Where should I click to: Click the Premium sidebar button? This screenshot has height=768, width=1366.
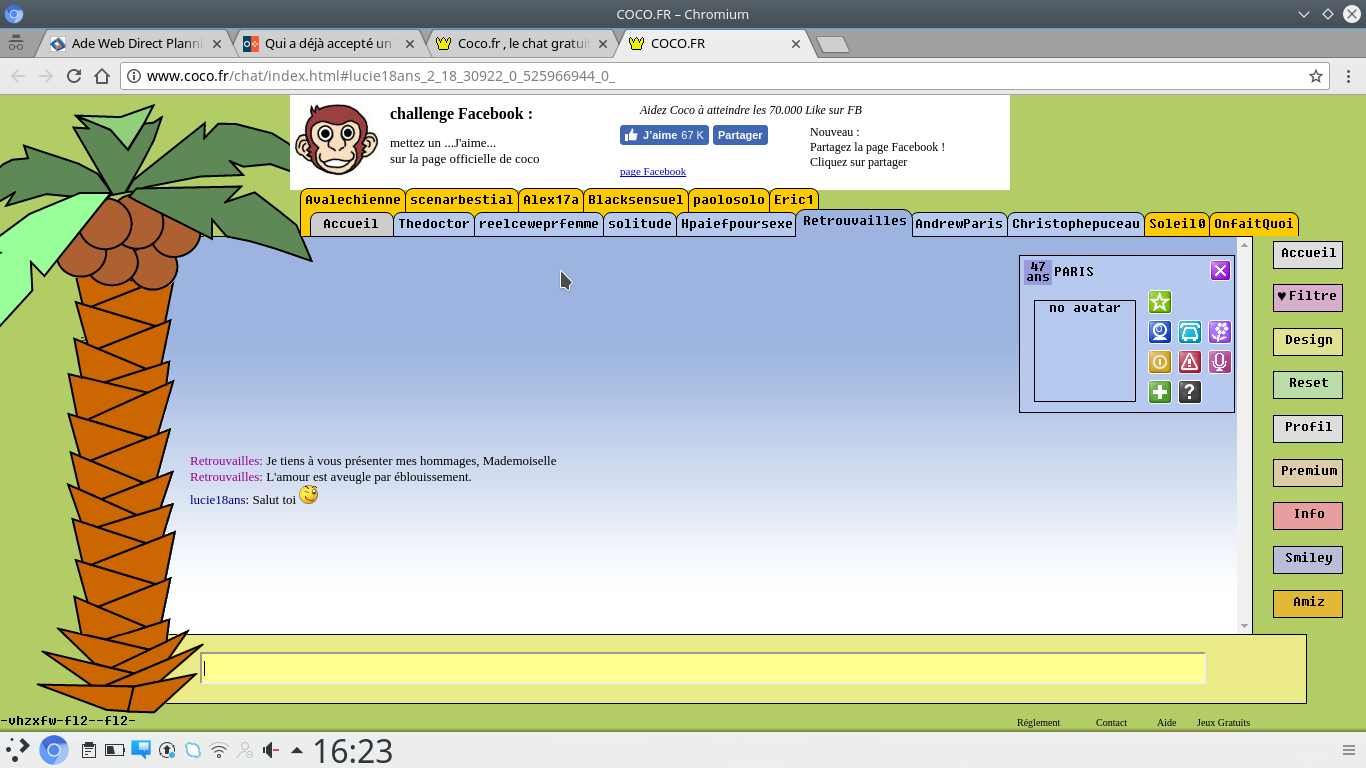click(x=1308, y=472)
